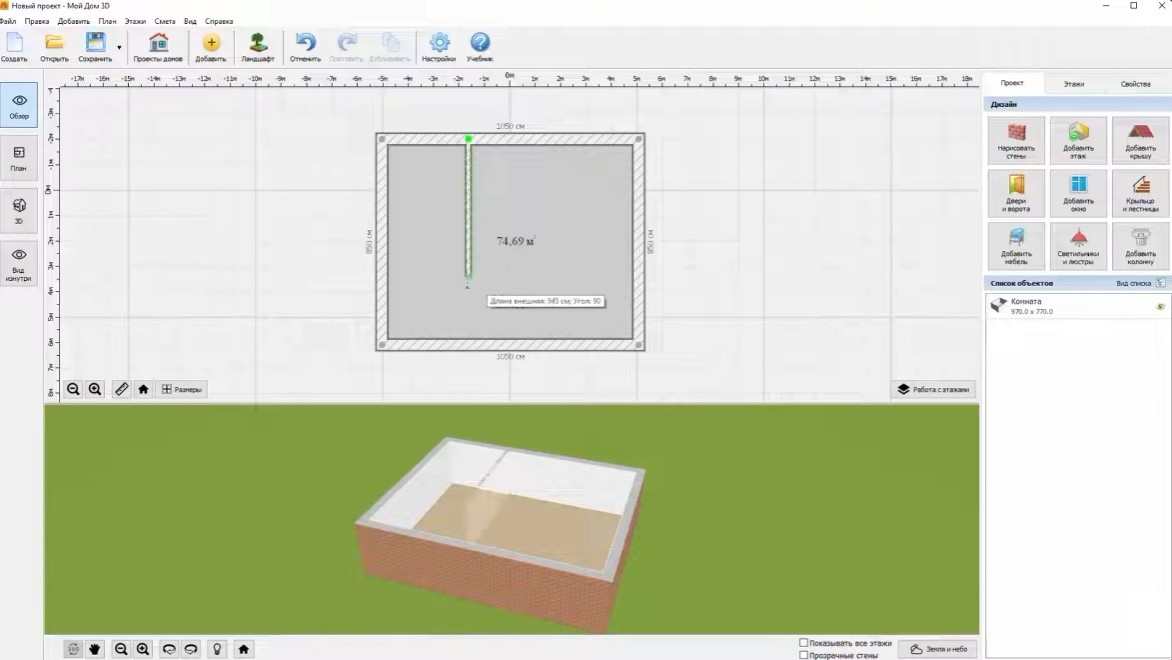This screenshot has height=660, width=1172.
Task: Enable the Прозрачные стены checkbox
Action: 804,656
